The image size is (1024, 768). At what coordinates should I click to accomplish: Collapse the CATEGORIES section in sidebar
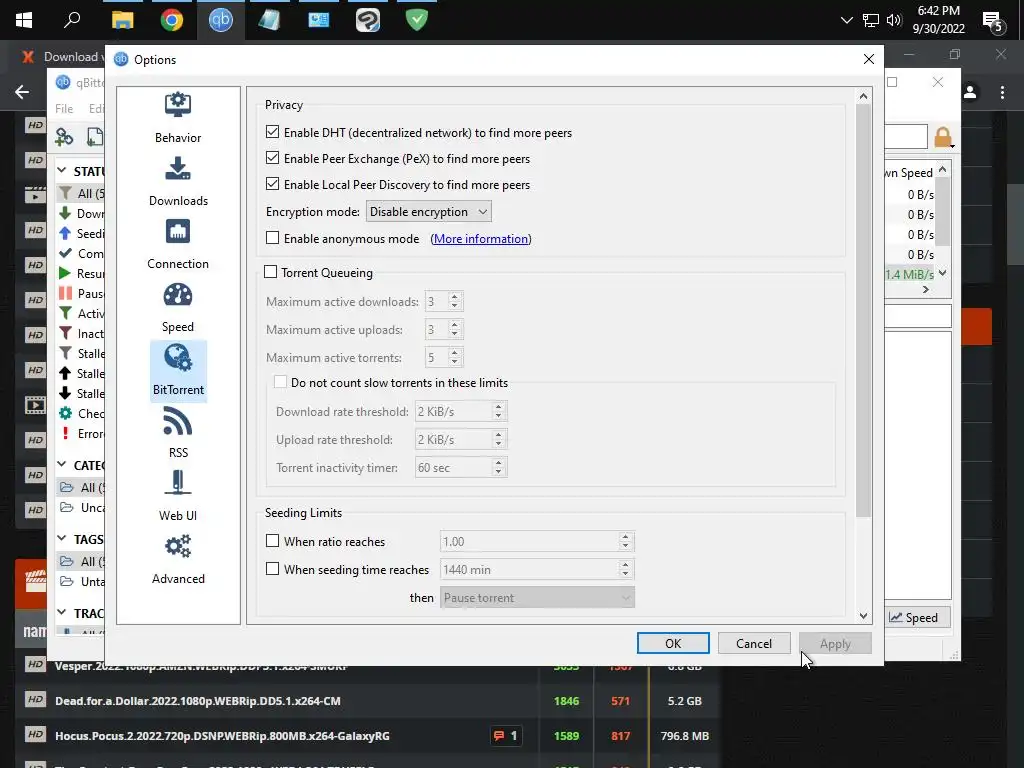pyautogui.click(x=61, y=464)
